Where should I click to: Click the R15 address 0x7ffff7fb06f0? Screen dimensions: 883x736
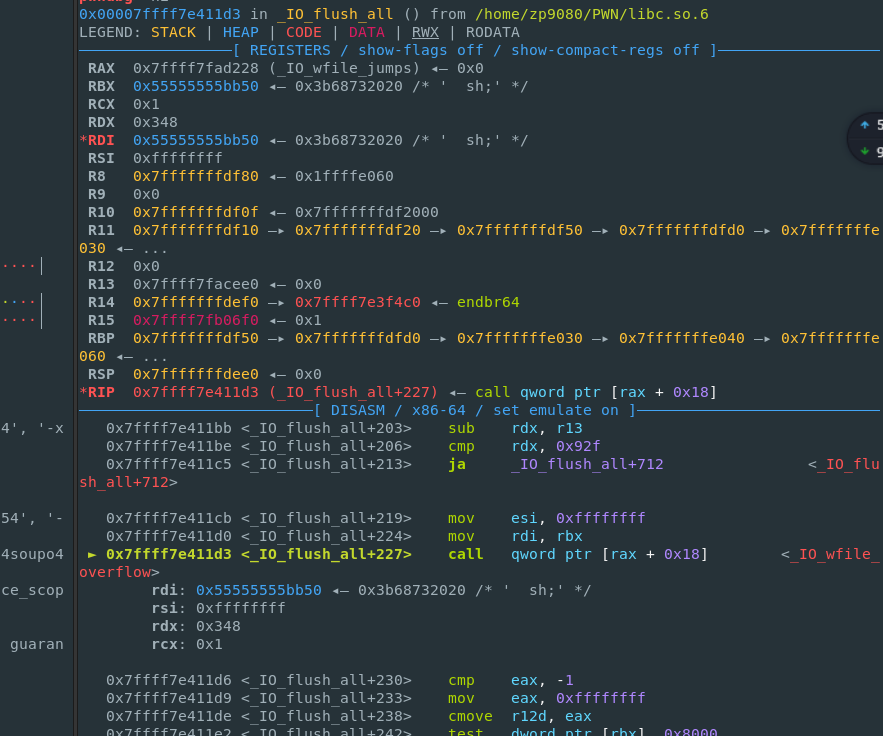[196, 320]
